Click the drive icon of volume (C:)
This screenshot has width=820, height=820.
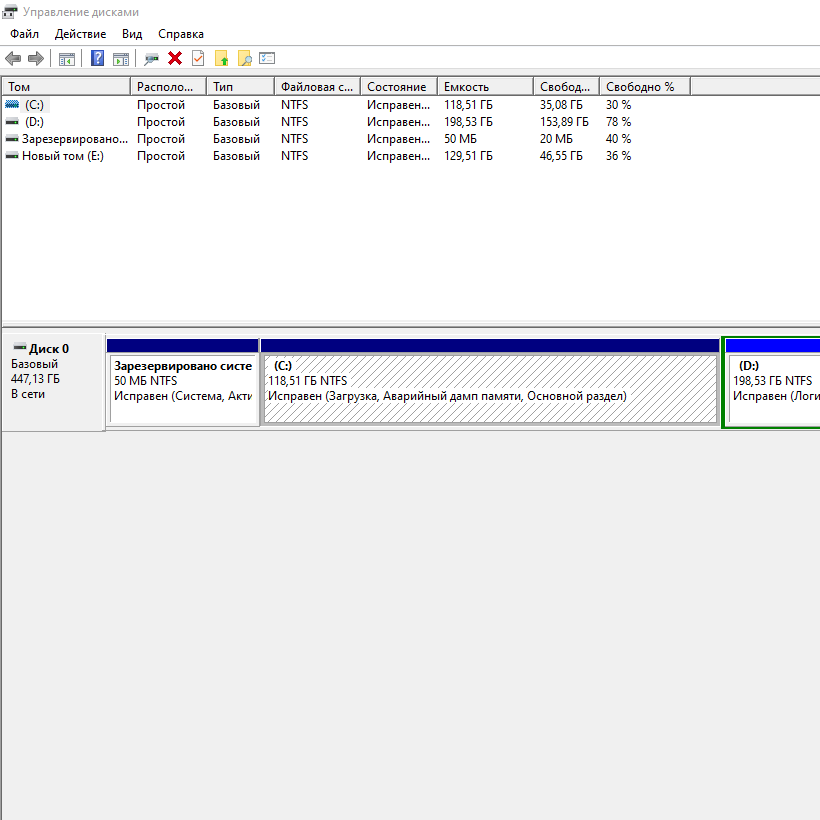pos(12,105)
